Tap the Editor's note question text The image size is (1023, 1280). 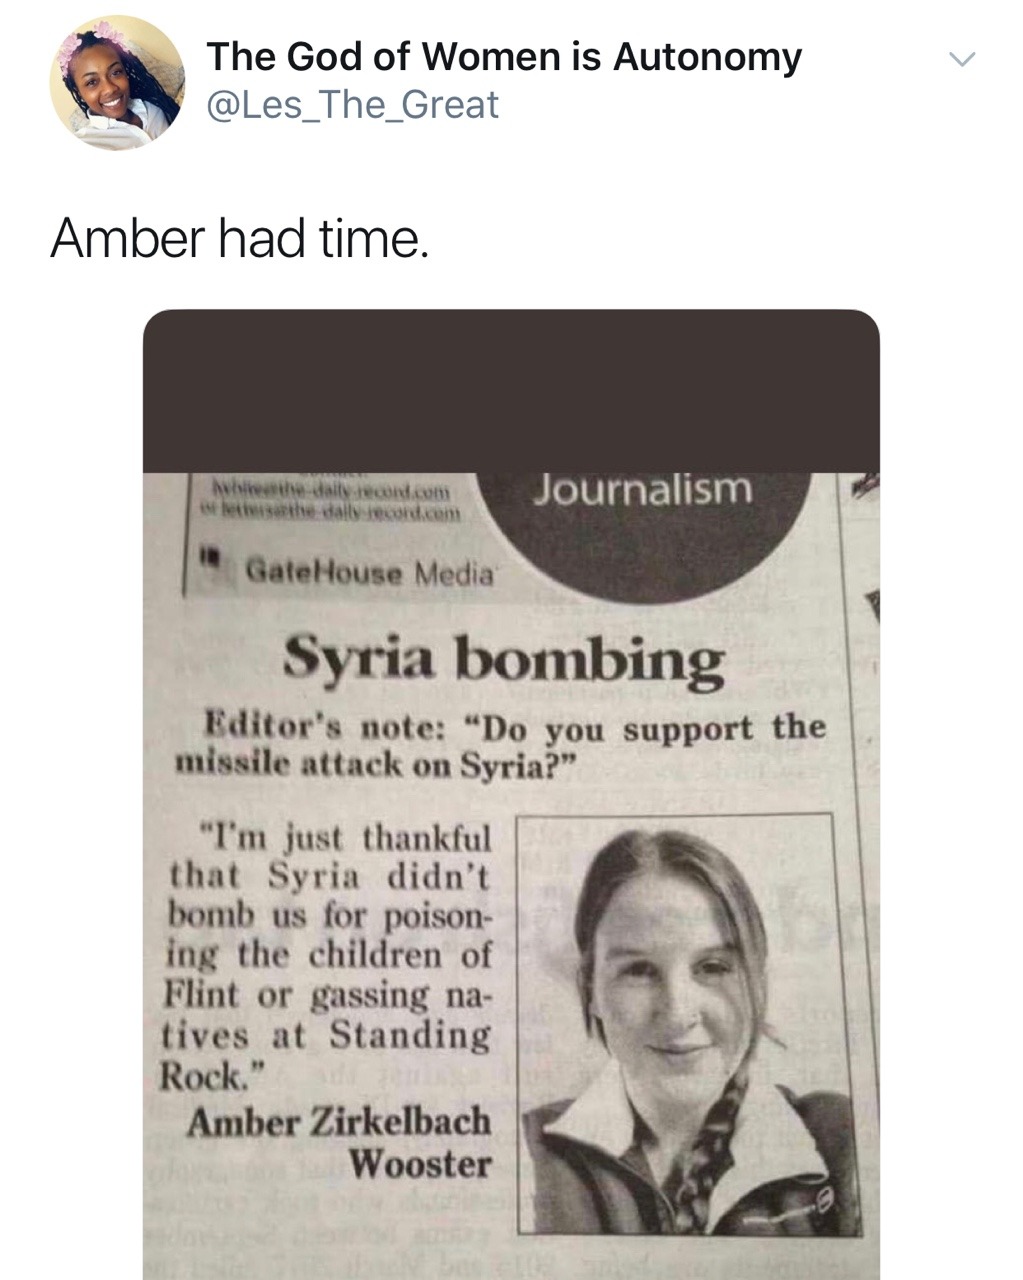coord(500,746)
